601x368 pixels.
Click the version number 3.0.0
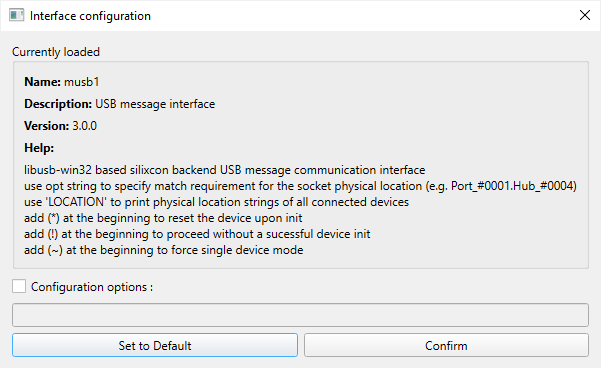coord(85,126)
